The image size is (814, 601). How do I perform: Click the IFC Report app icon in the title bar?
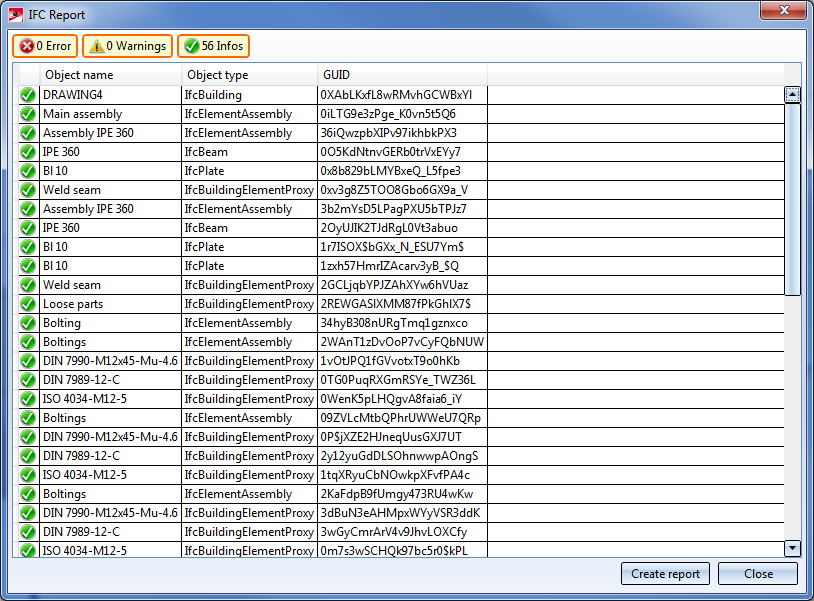pos(16,15)
